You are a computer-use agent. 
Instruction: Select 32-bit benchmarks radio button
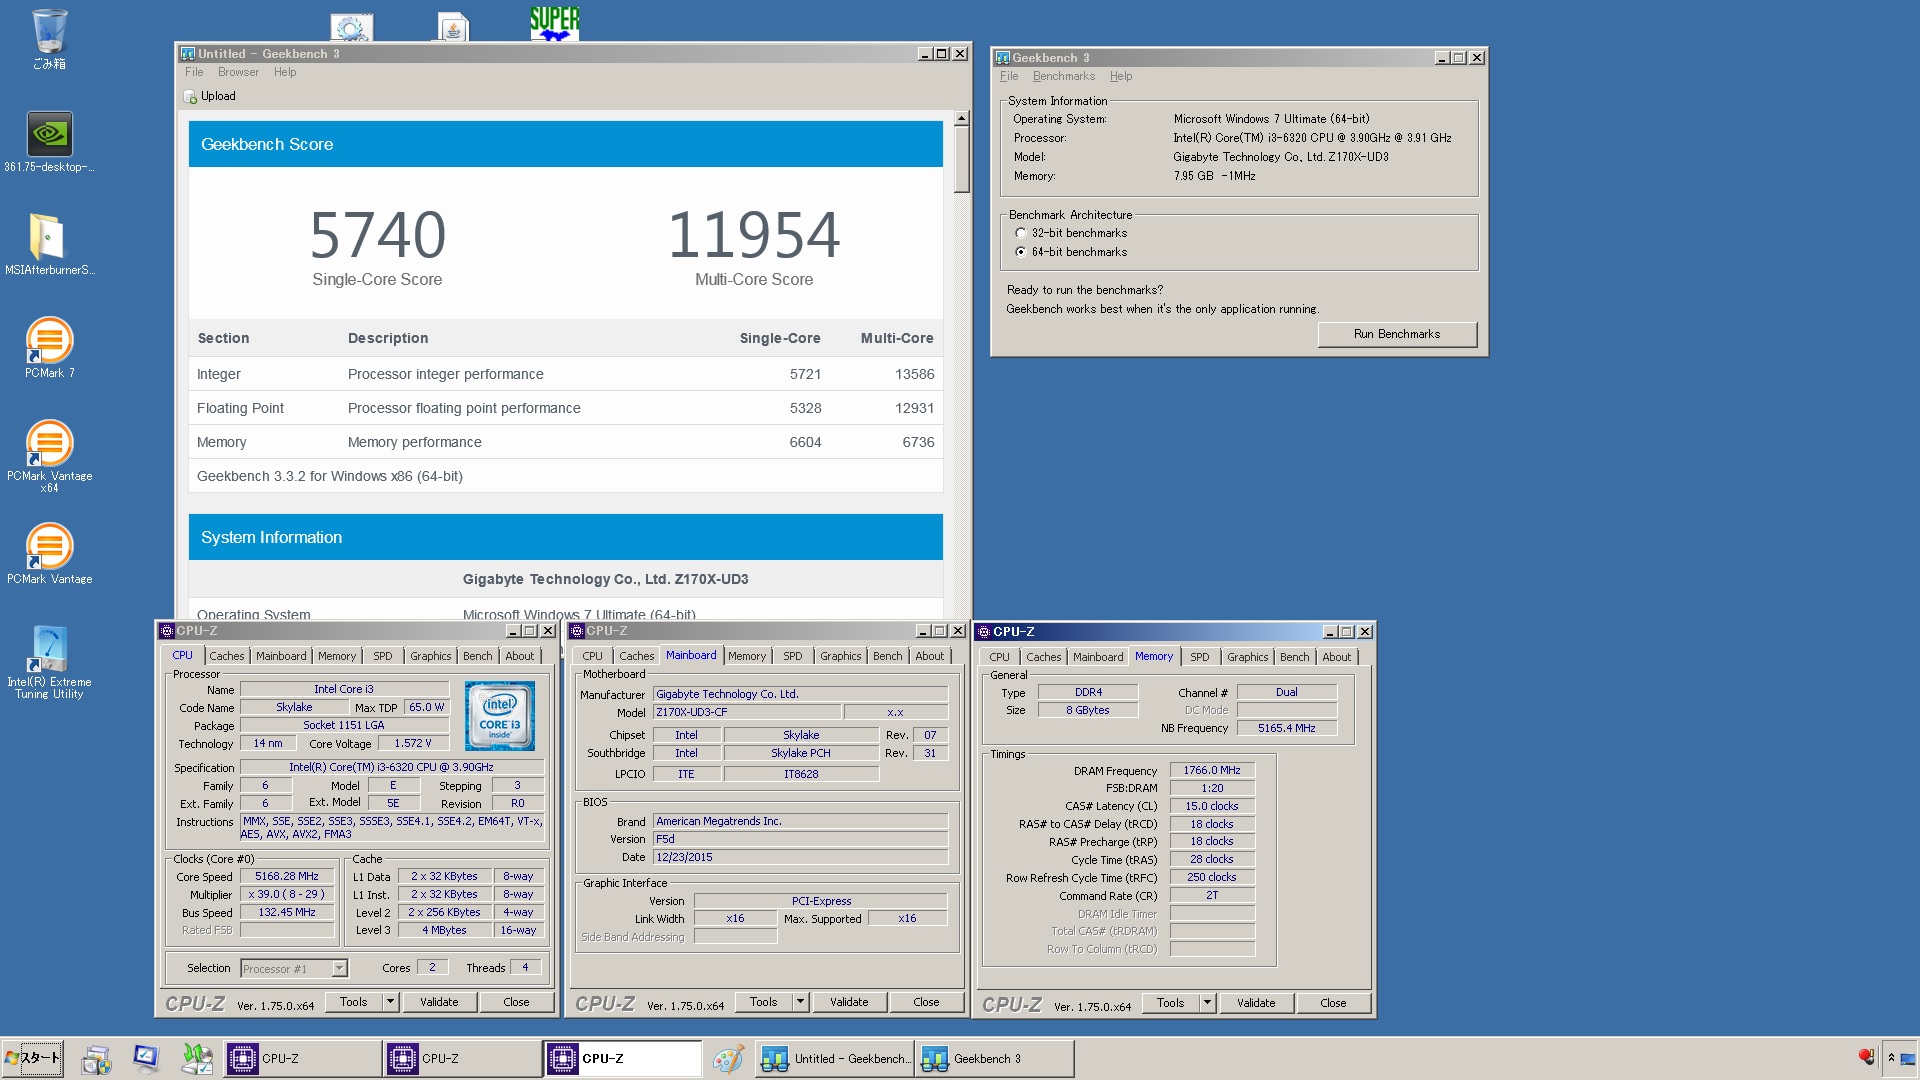tap(1020, 233)
